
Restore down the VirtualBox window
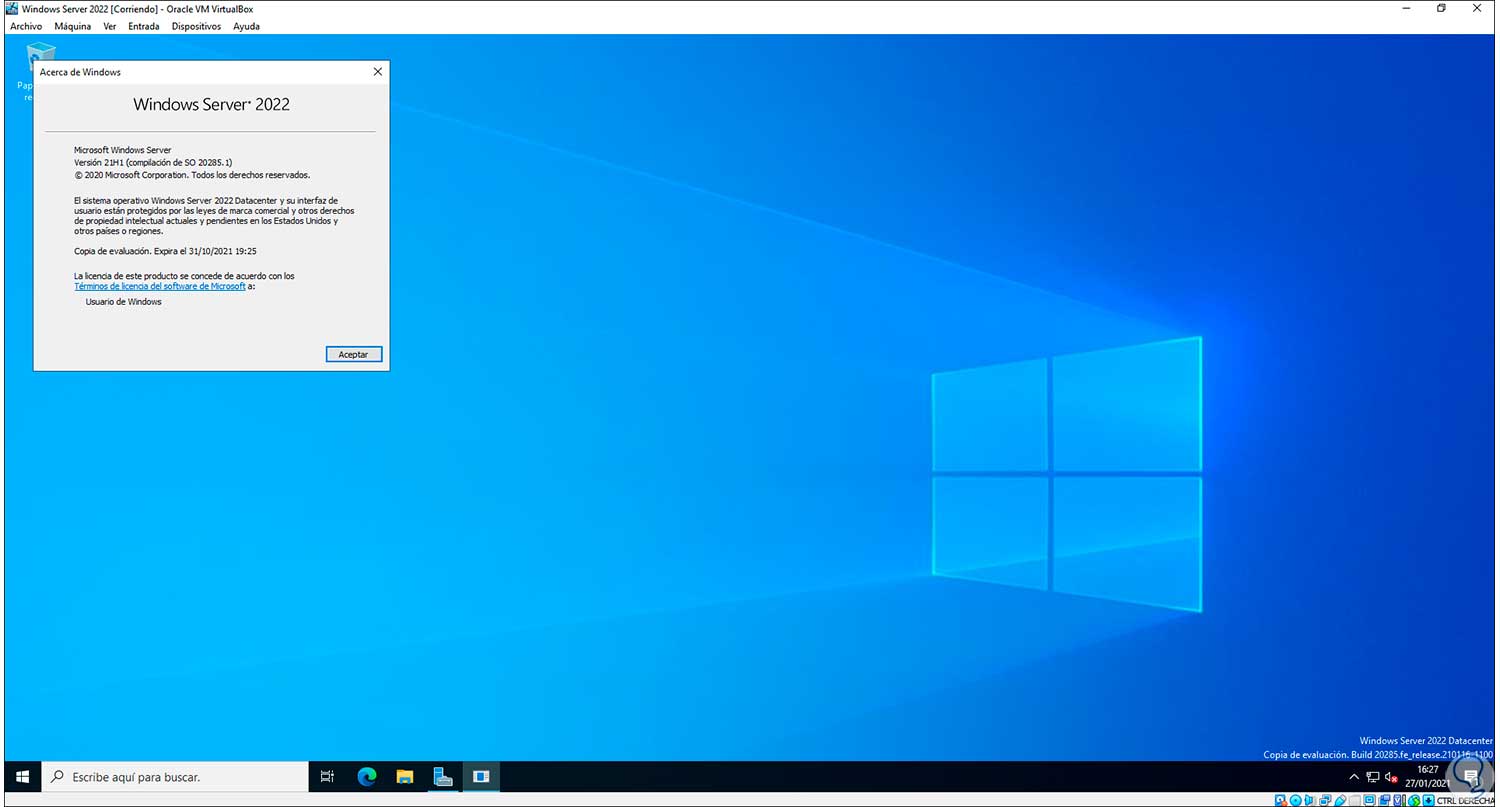coord(1441,8)
